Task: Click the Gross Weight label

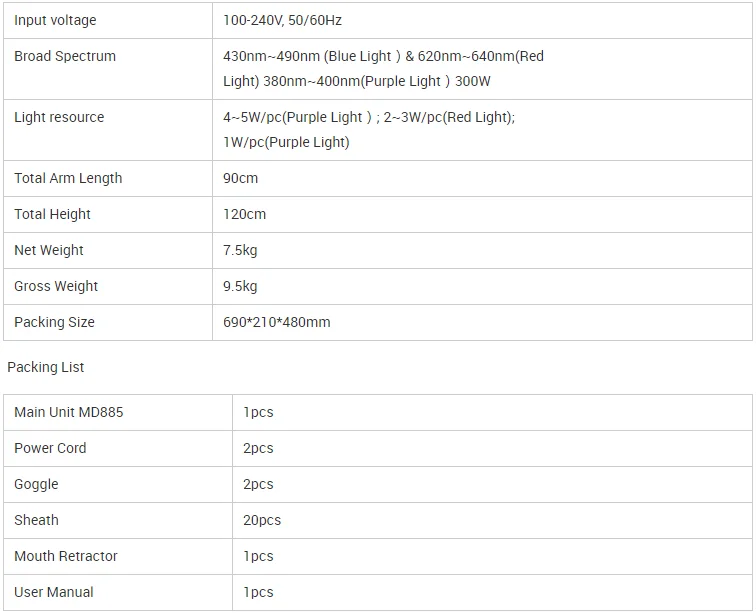Action: (56, 286)
